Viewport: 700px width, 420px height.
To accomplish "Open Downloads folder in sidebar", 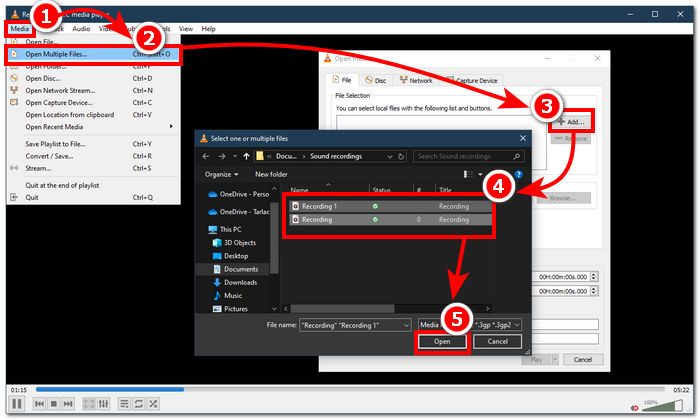I will [x=235, y=283].
